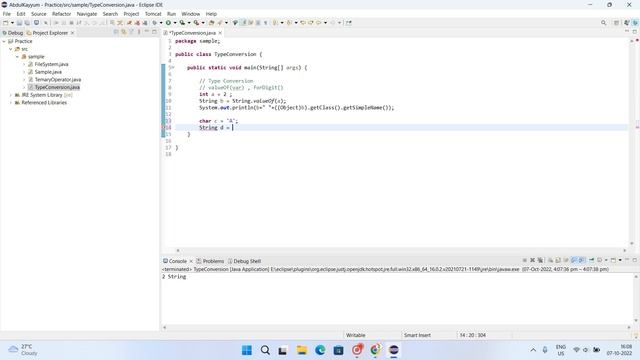Screen dimensions: 640x360
Task: Maximize the Console view
Action: (x=635, y=260)
